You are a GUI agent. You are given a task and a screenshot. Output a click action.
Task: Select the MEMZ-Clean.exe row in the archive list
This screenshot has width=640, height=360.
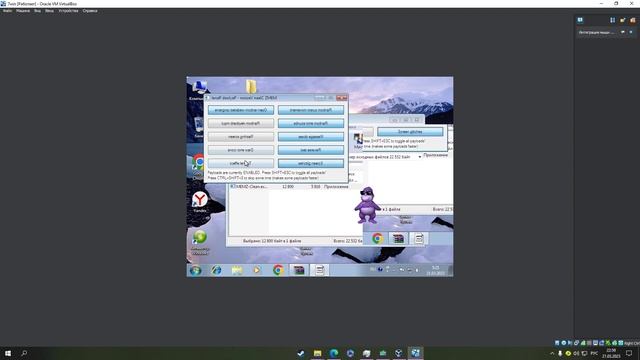click(x=289, y=187)
